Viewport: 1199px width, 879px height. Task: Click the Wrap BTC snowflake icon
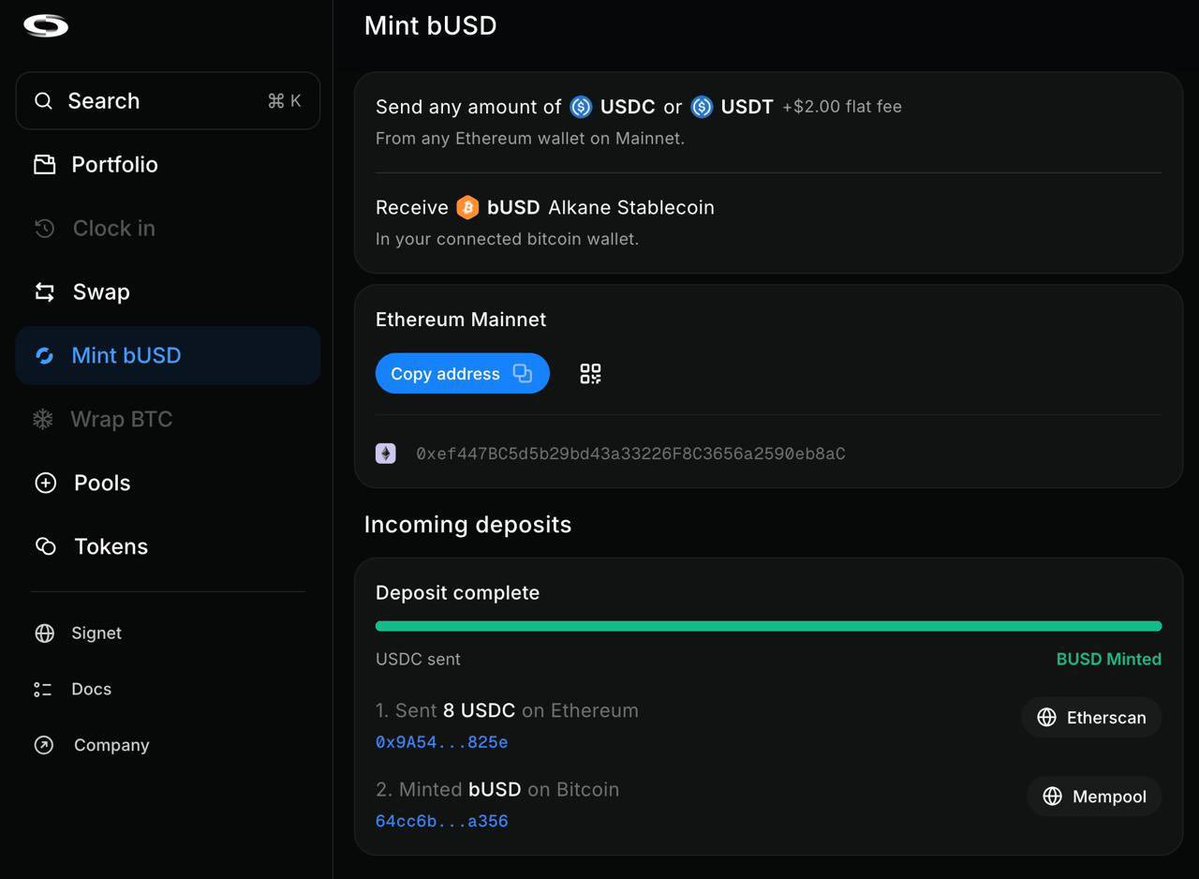[43, 419]
